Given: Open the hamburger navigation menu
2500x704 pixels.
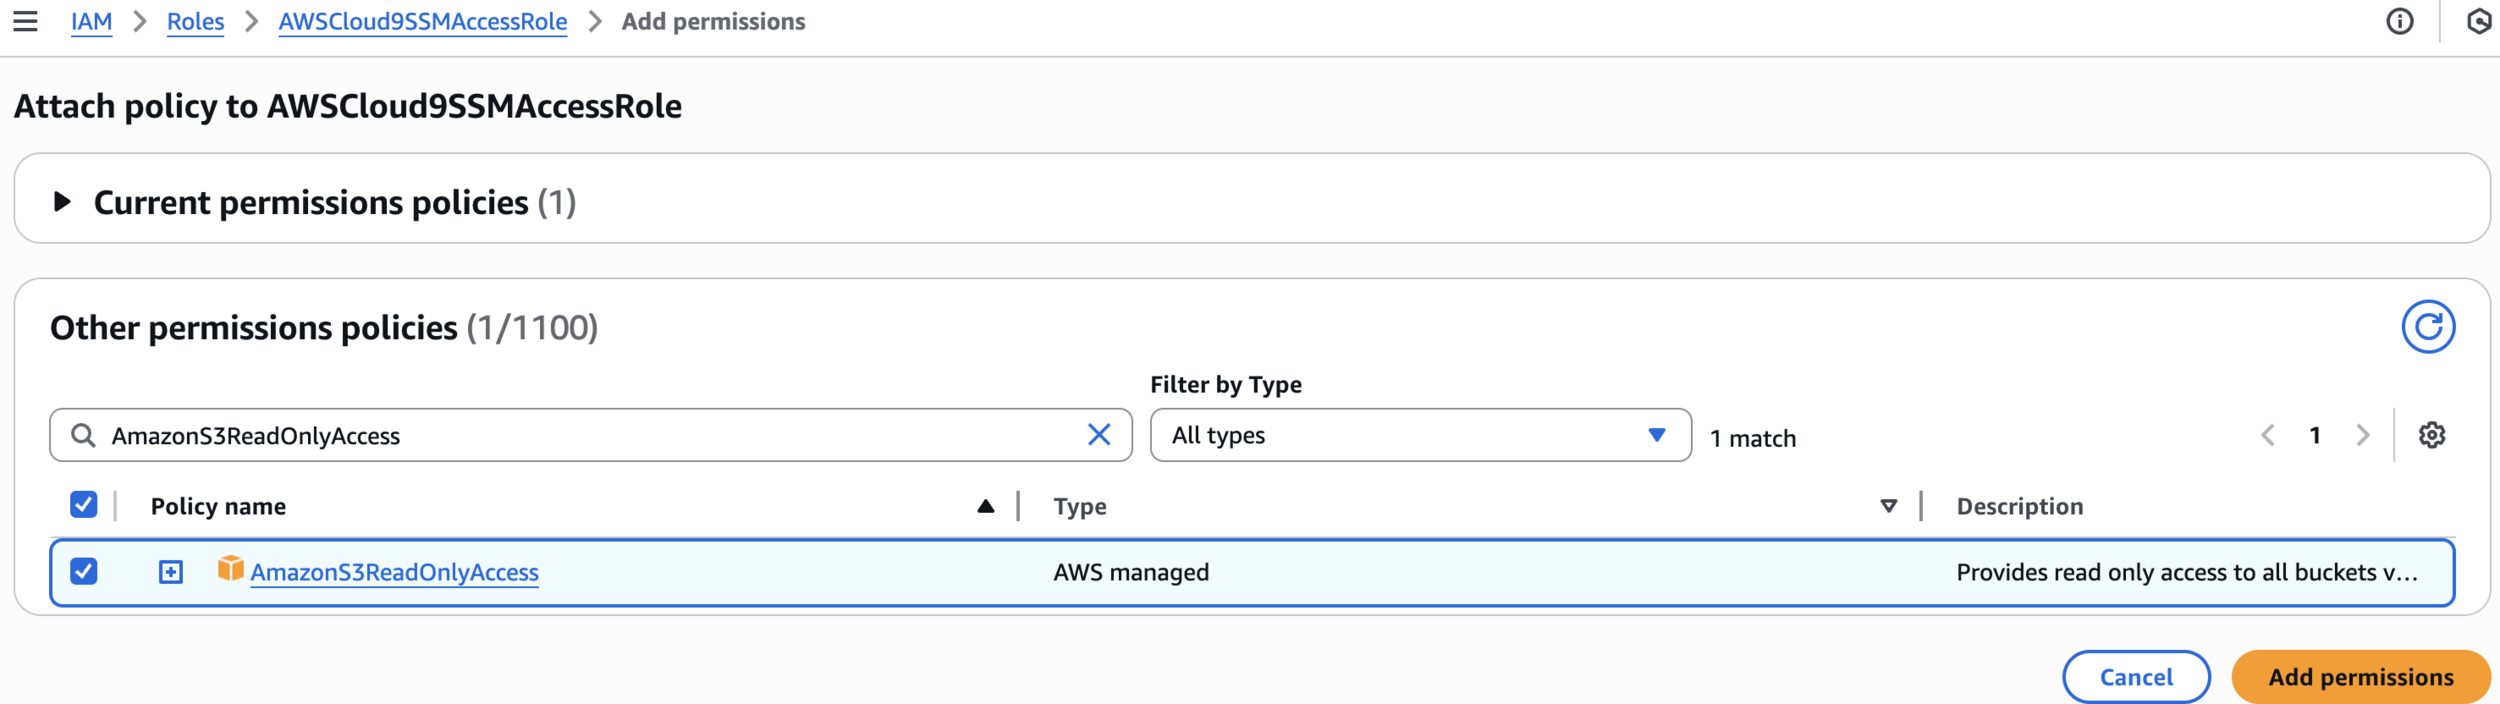Looking at the screenshot, I should click(25, 21).
